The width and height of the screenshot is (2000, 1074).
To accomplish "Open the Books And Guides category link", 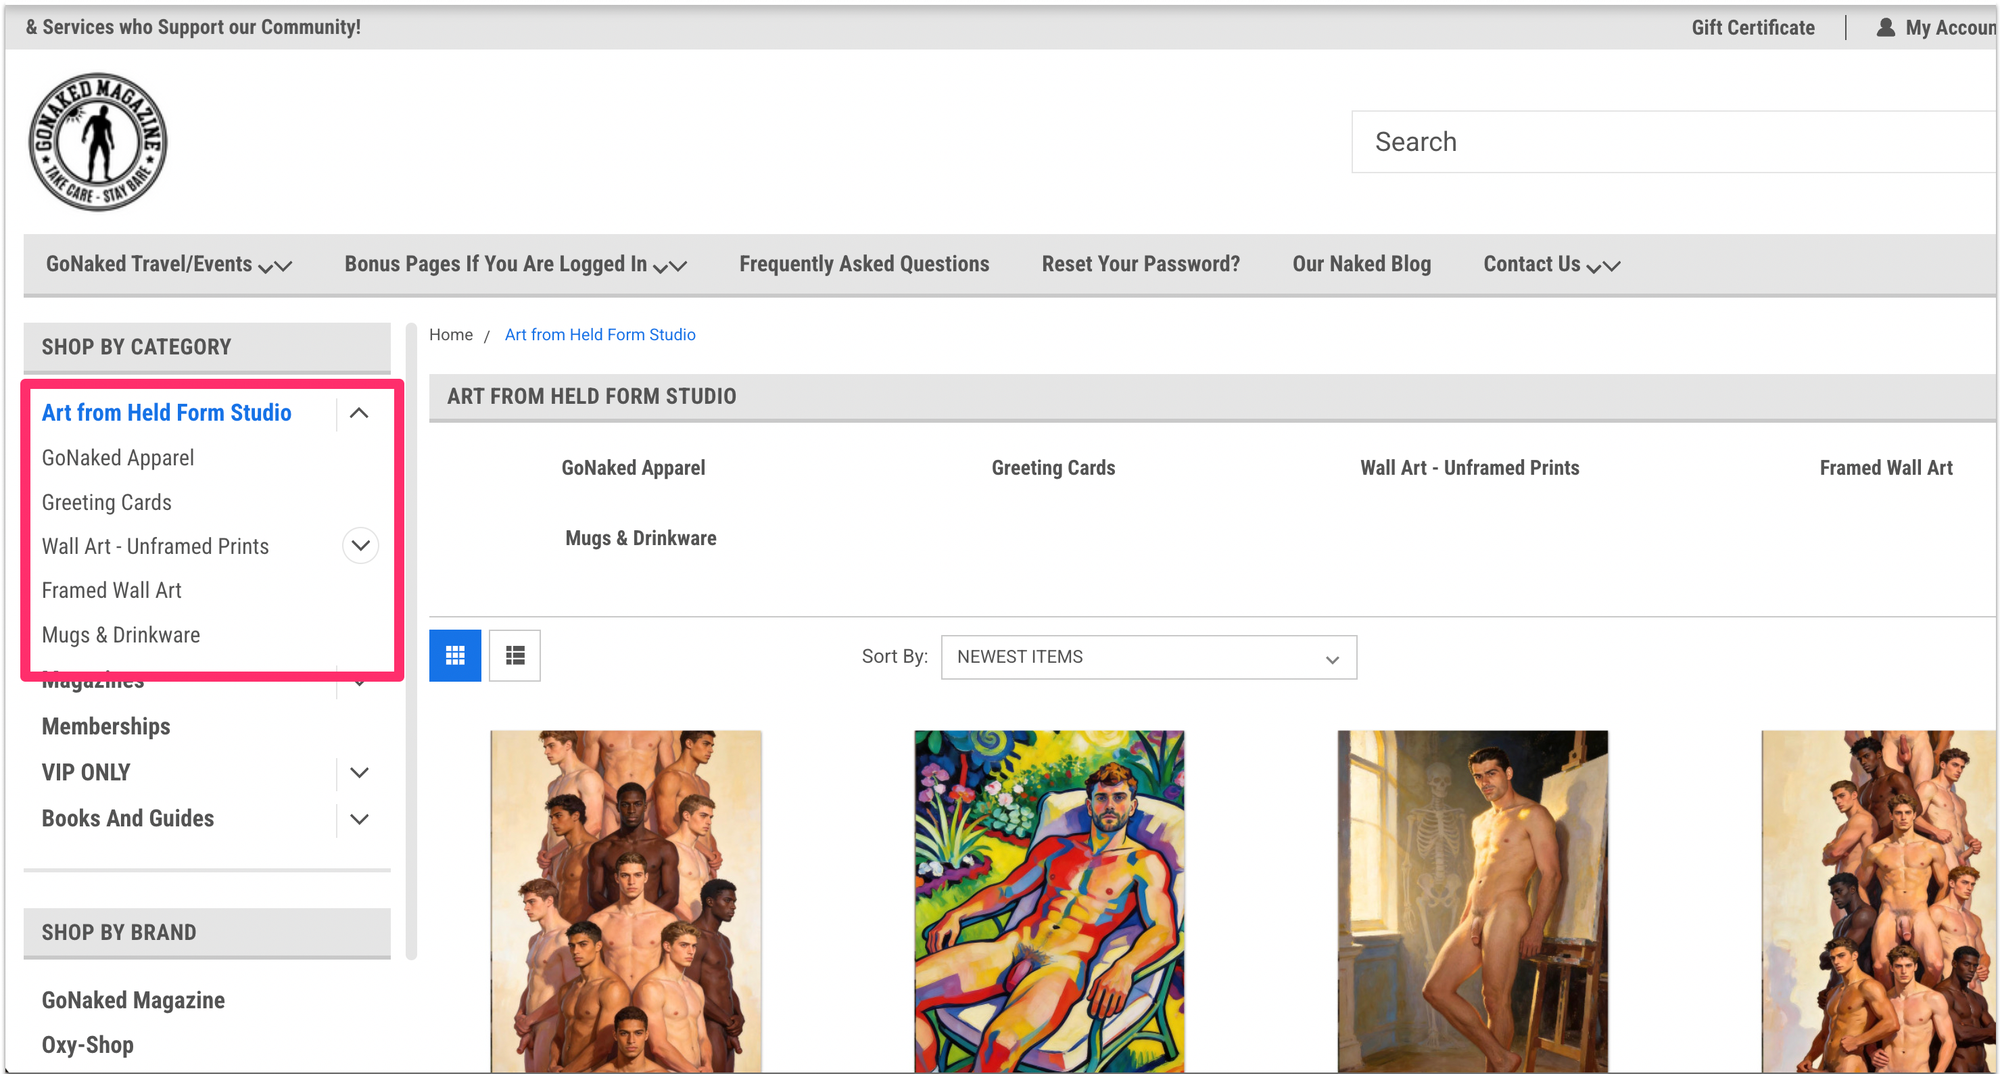I will (x=128, y=819).
